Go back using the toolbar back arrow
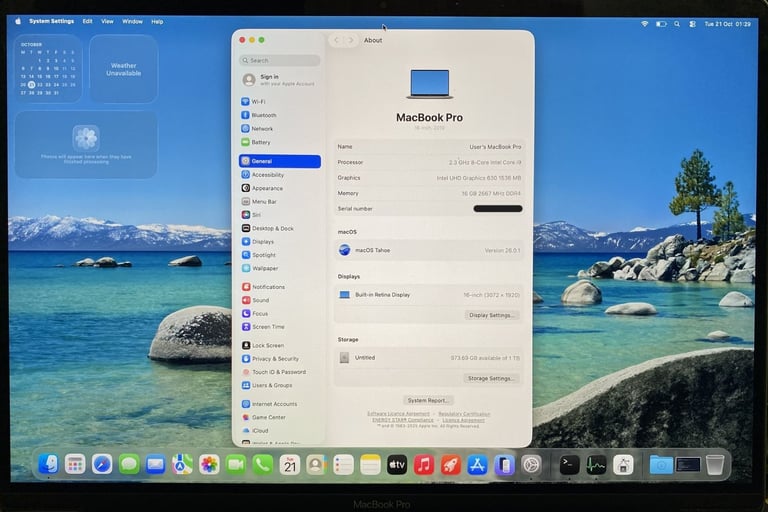 (x=336, y=40)
